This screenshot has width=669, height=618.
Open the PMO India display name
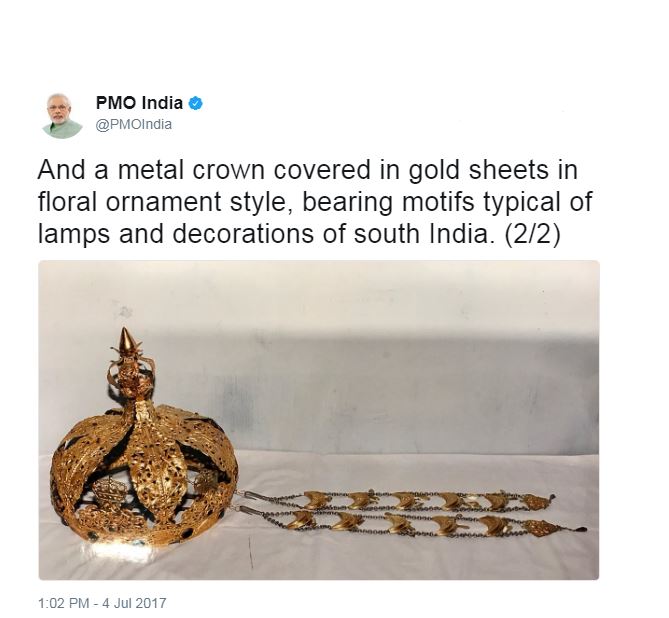pos(139,103)
